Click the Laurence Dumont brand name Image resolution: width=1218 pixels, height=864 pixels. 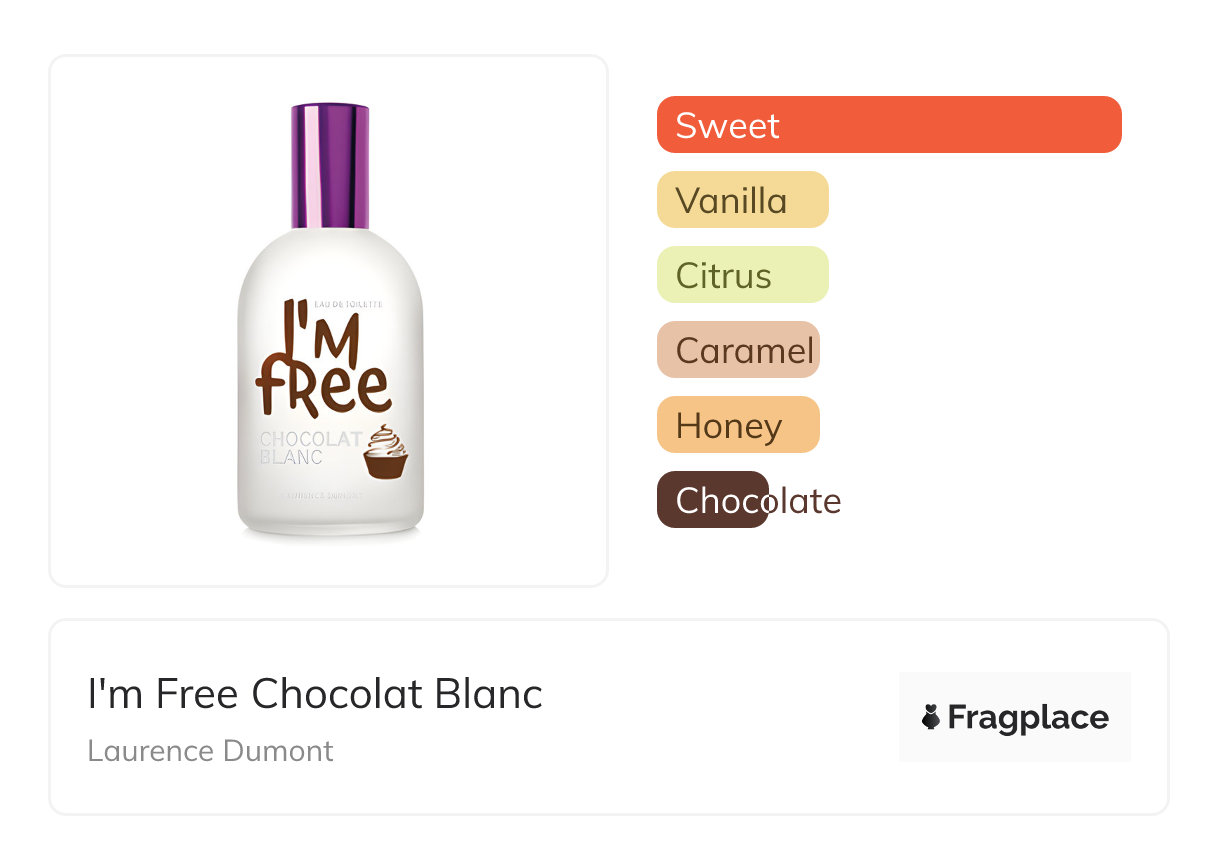tap(210, 751)
